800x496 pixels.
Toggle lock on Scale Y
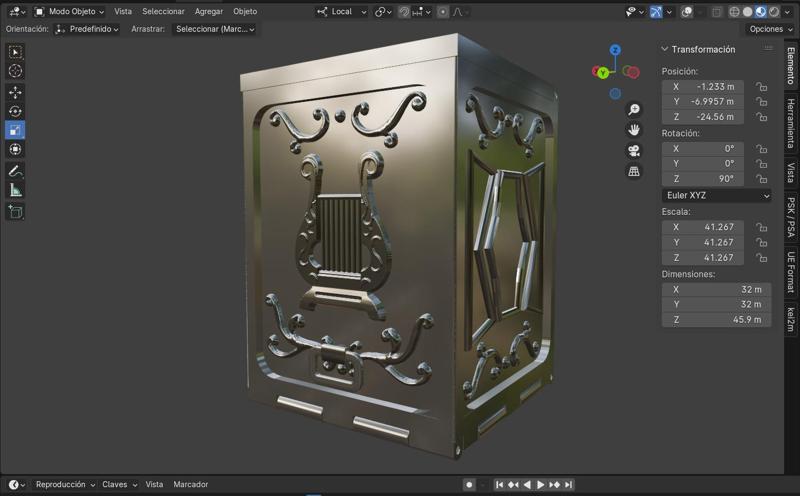point(762,242)
